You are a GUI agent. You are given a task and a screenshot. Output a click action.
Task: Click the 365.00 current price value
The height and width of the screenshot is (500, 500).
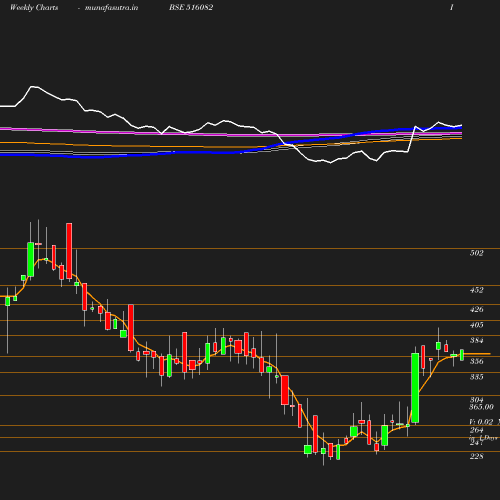pyautogui.click(x=481, y=407)
